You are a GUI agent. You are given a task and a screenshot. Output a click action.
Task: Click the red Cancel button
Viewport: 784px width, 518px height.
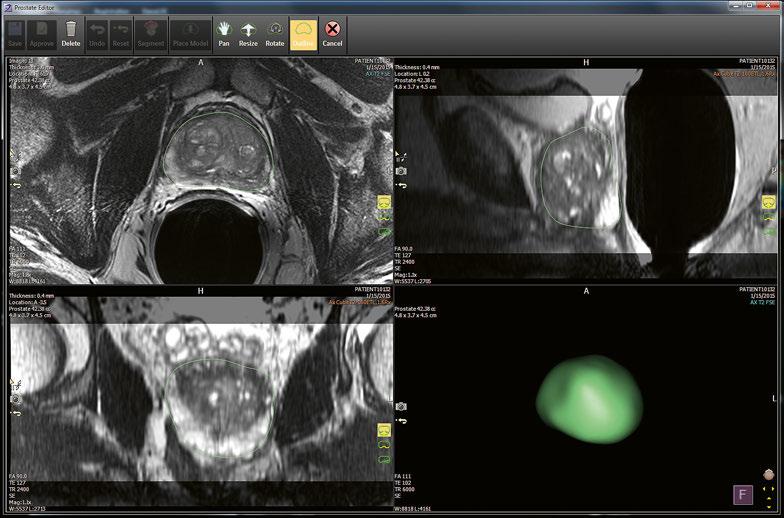click(x=332, y=34)
